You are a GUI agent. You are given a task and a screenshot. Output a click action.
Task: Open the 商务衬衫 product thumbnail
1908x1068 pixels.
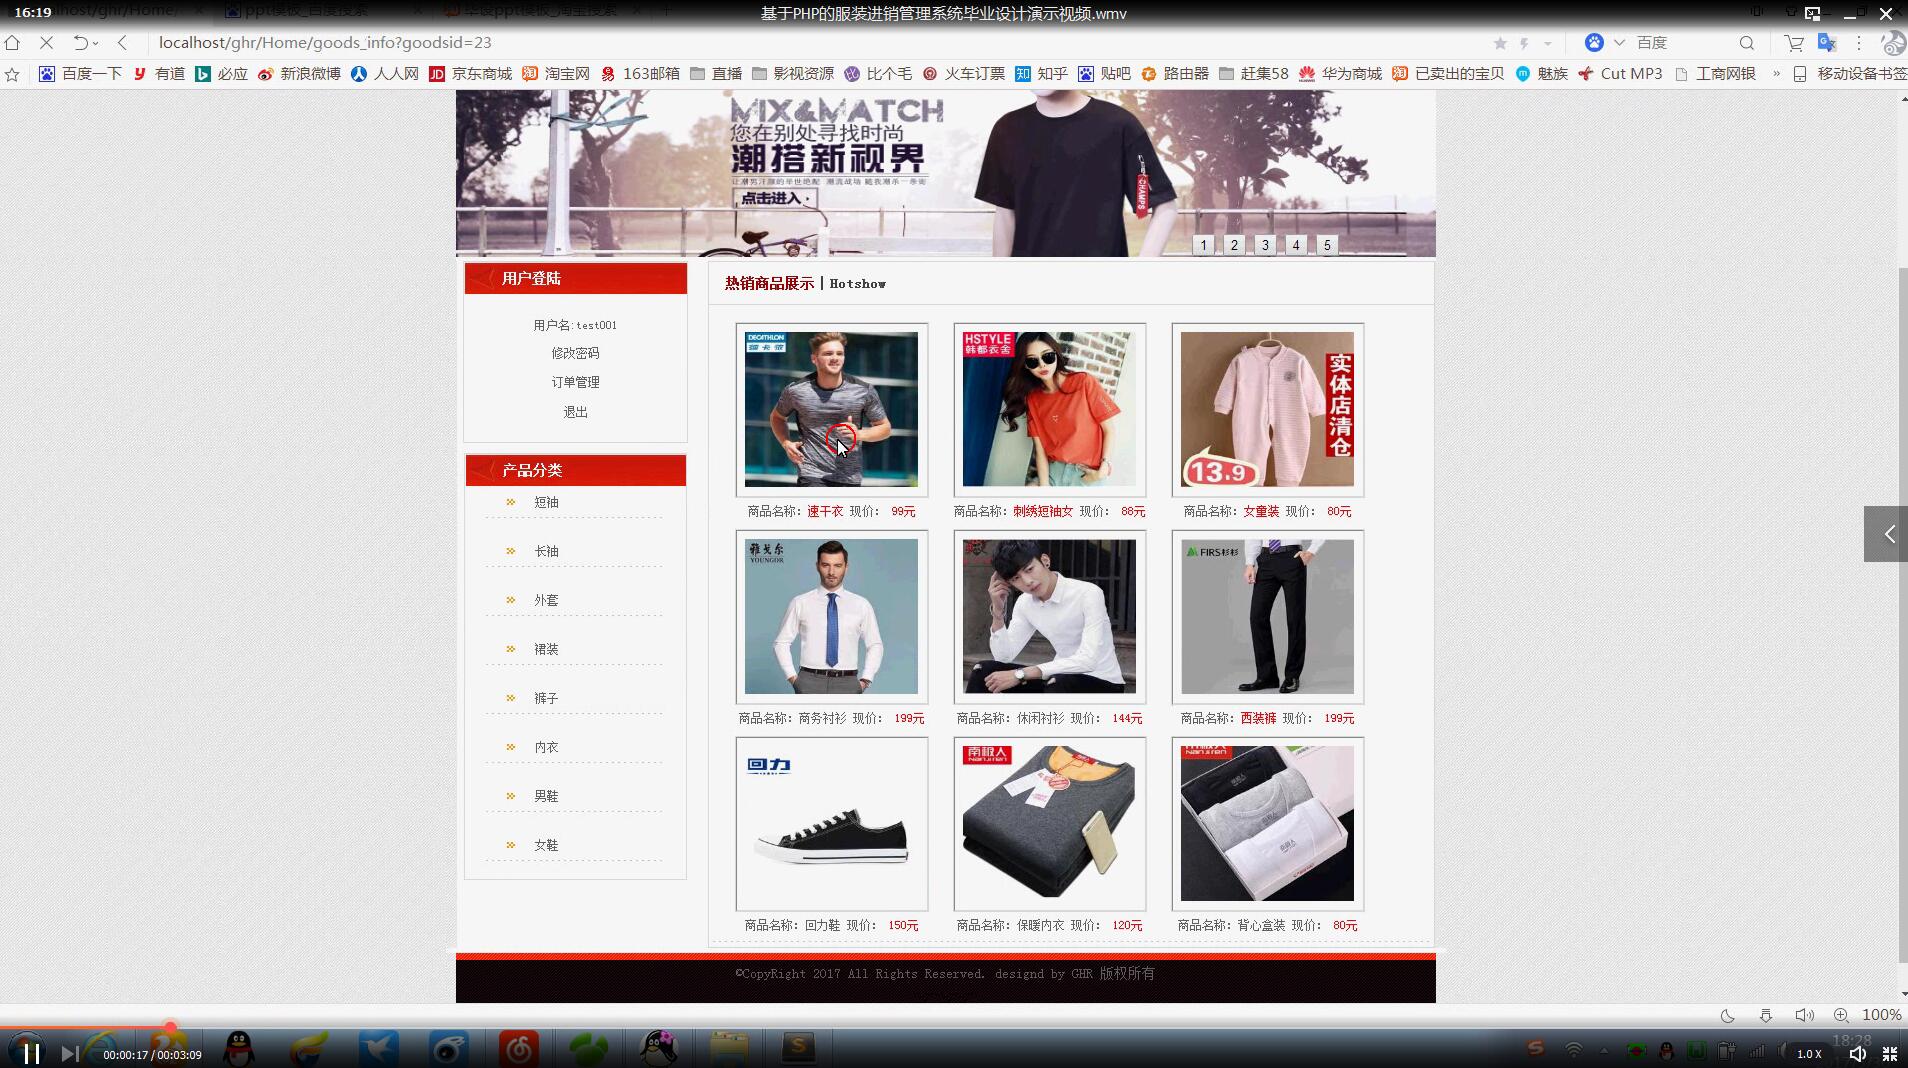(832, 617)
